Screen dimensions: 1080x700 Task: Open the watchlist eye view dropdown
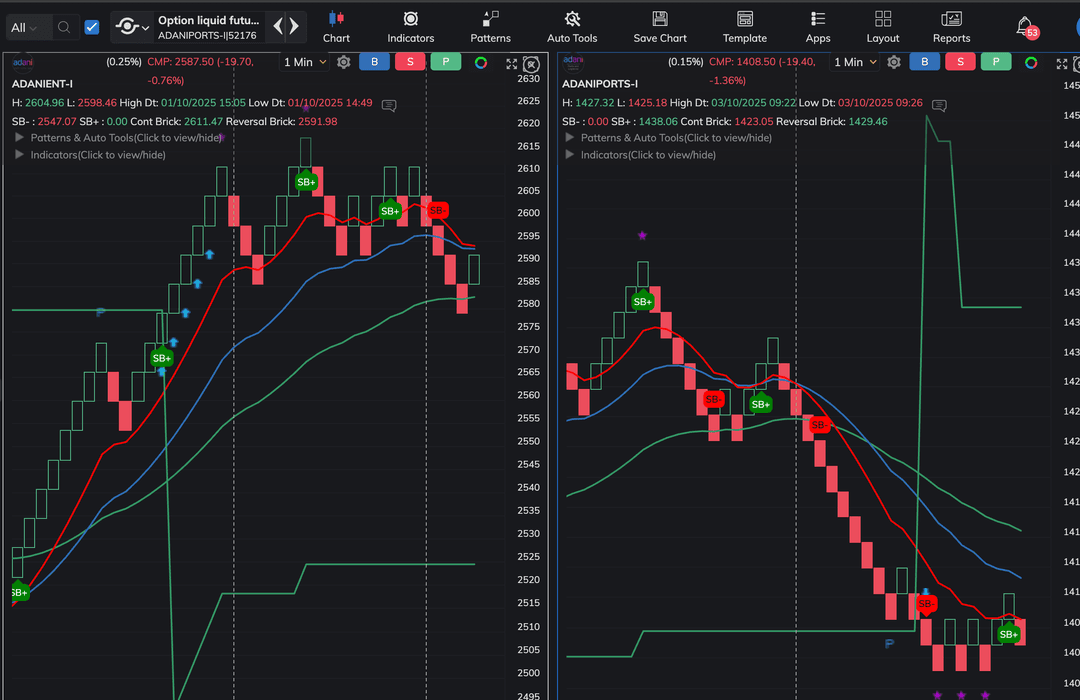click(132, 27)
